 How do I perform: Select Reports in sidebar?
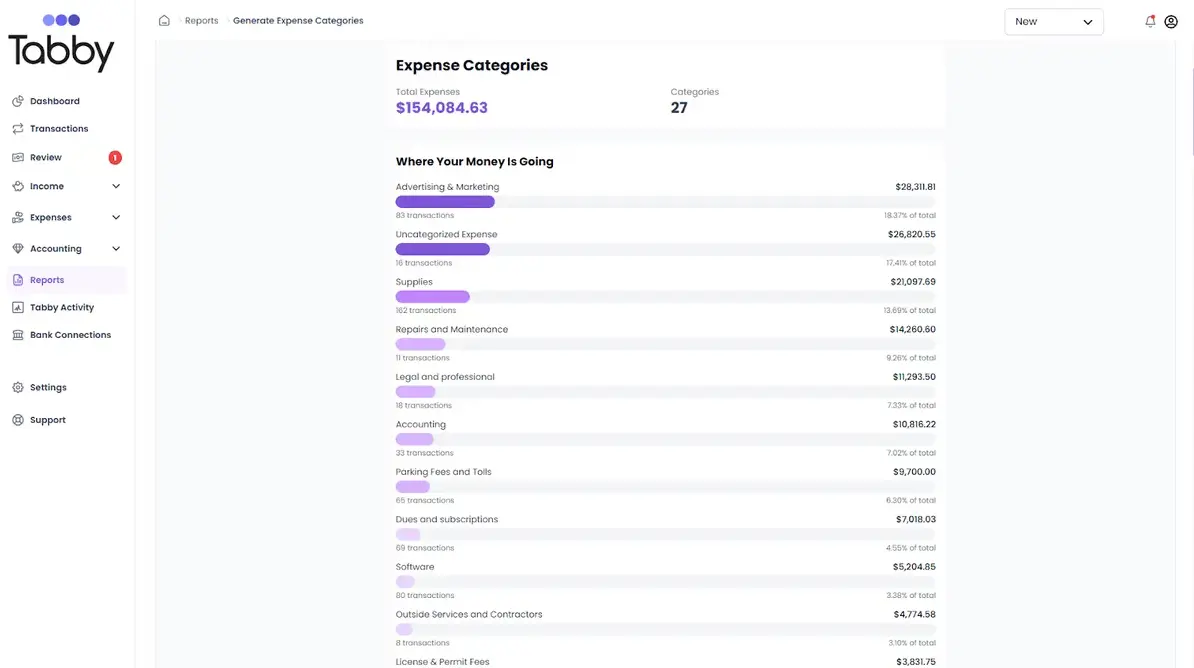point(66,280)
